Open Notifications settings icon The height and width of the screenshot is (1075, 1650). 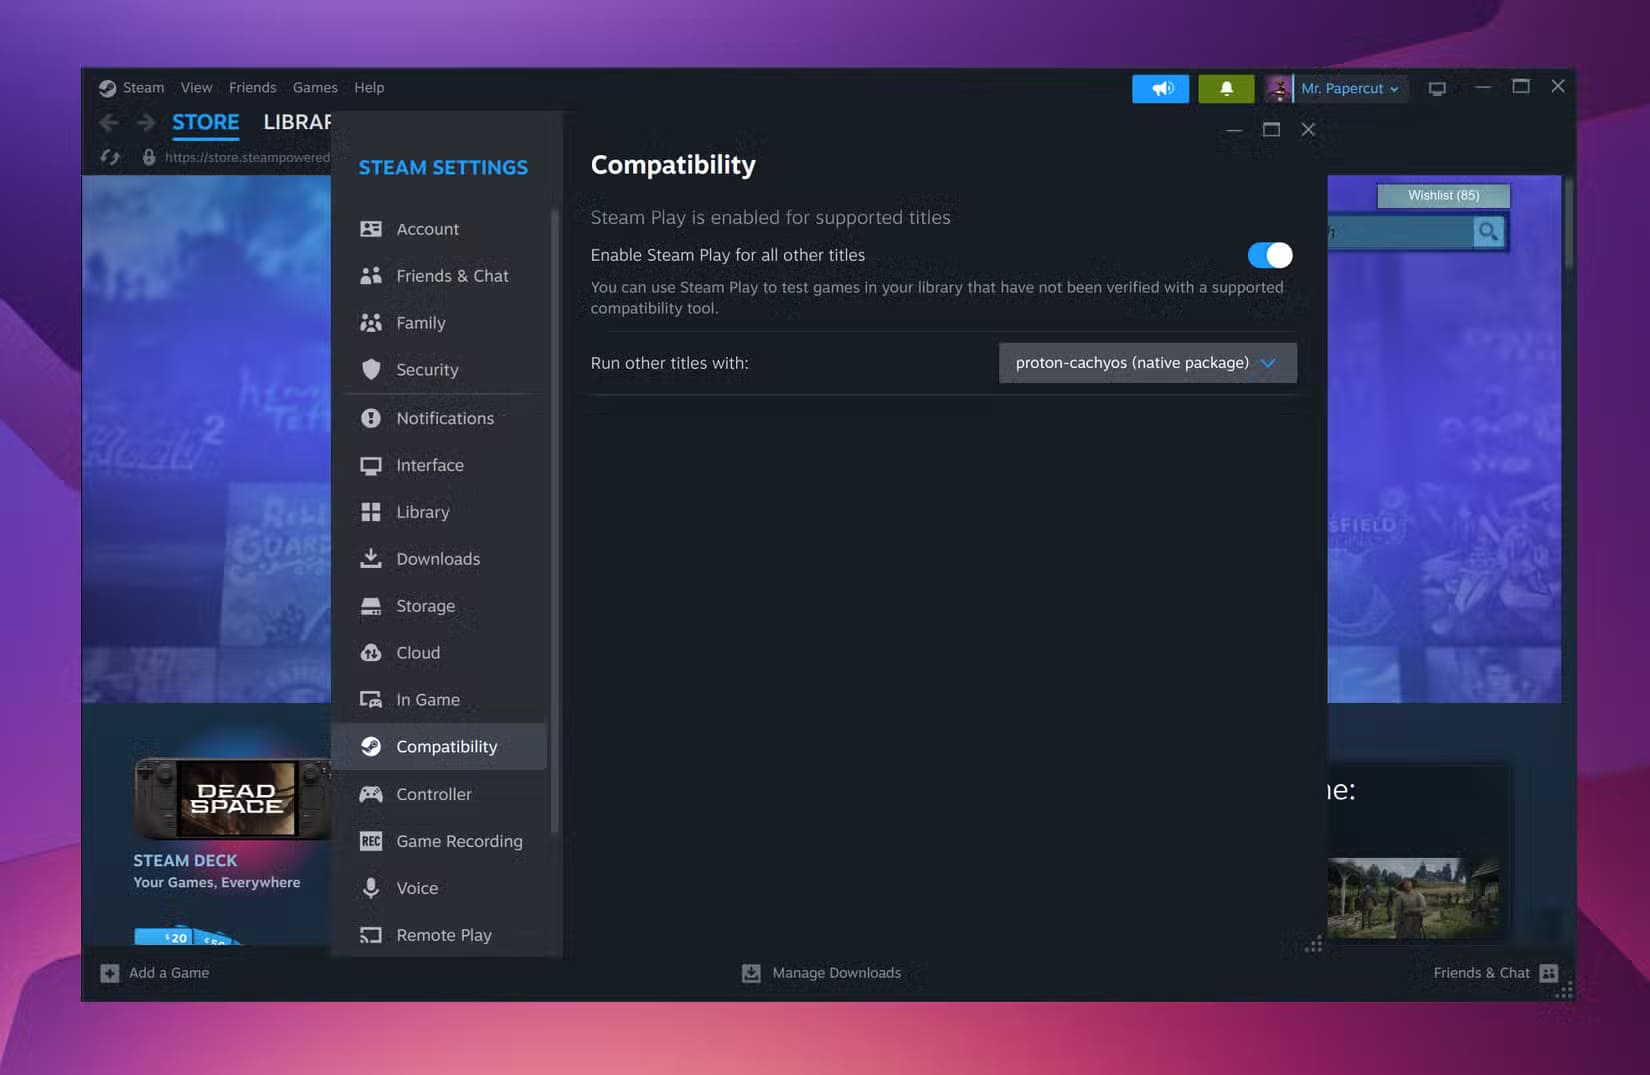pyautogui.click(x=371, y=418)
